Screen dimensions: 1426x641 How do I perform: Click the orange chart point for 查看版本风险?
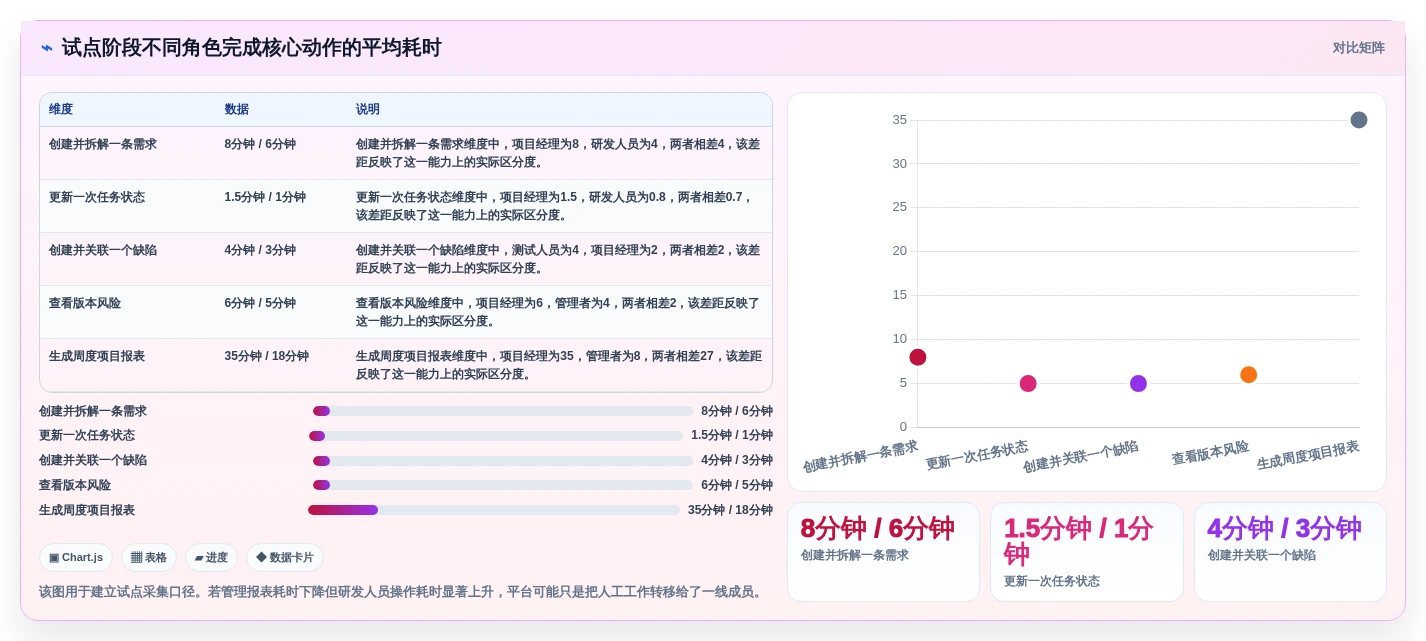pos(1249,375)
